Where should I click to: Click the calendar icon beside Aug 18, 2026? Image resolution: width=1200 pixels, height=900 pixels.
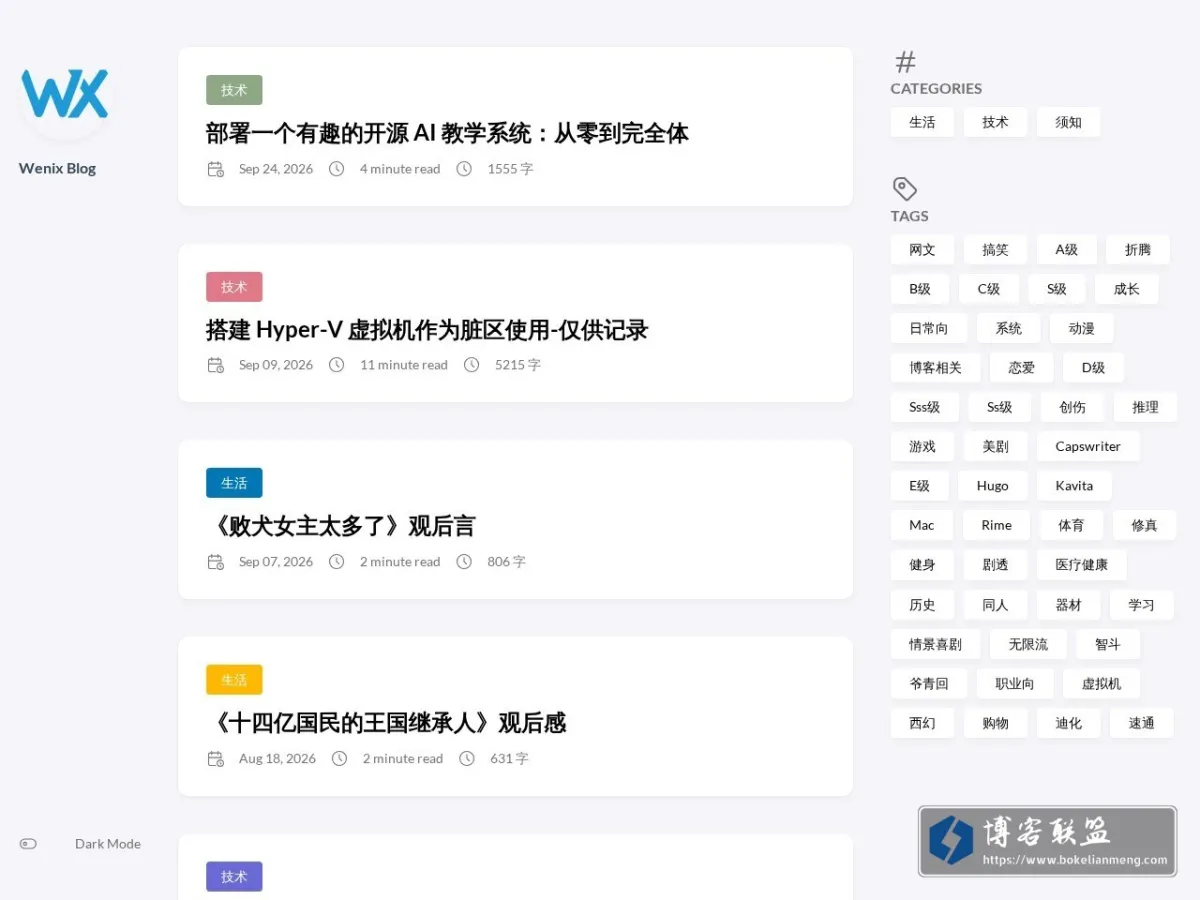[215, 759]
